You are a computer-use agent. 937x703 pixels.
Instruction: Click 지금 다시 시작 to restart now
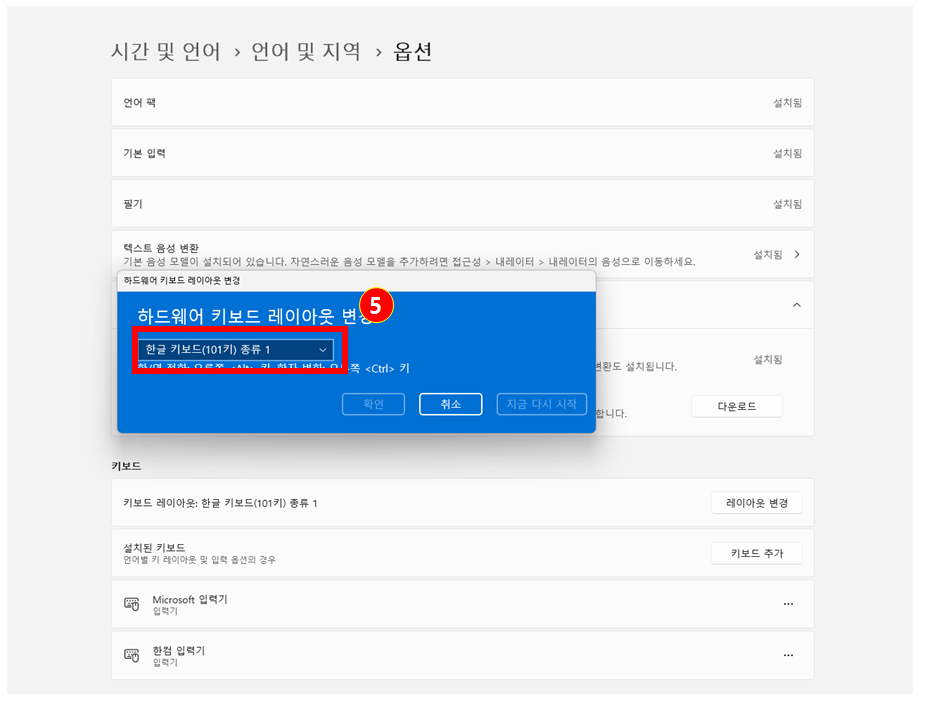tap(541, 404)
